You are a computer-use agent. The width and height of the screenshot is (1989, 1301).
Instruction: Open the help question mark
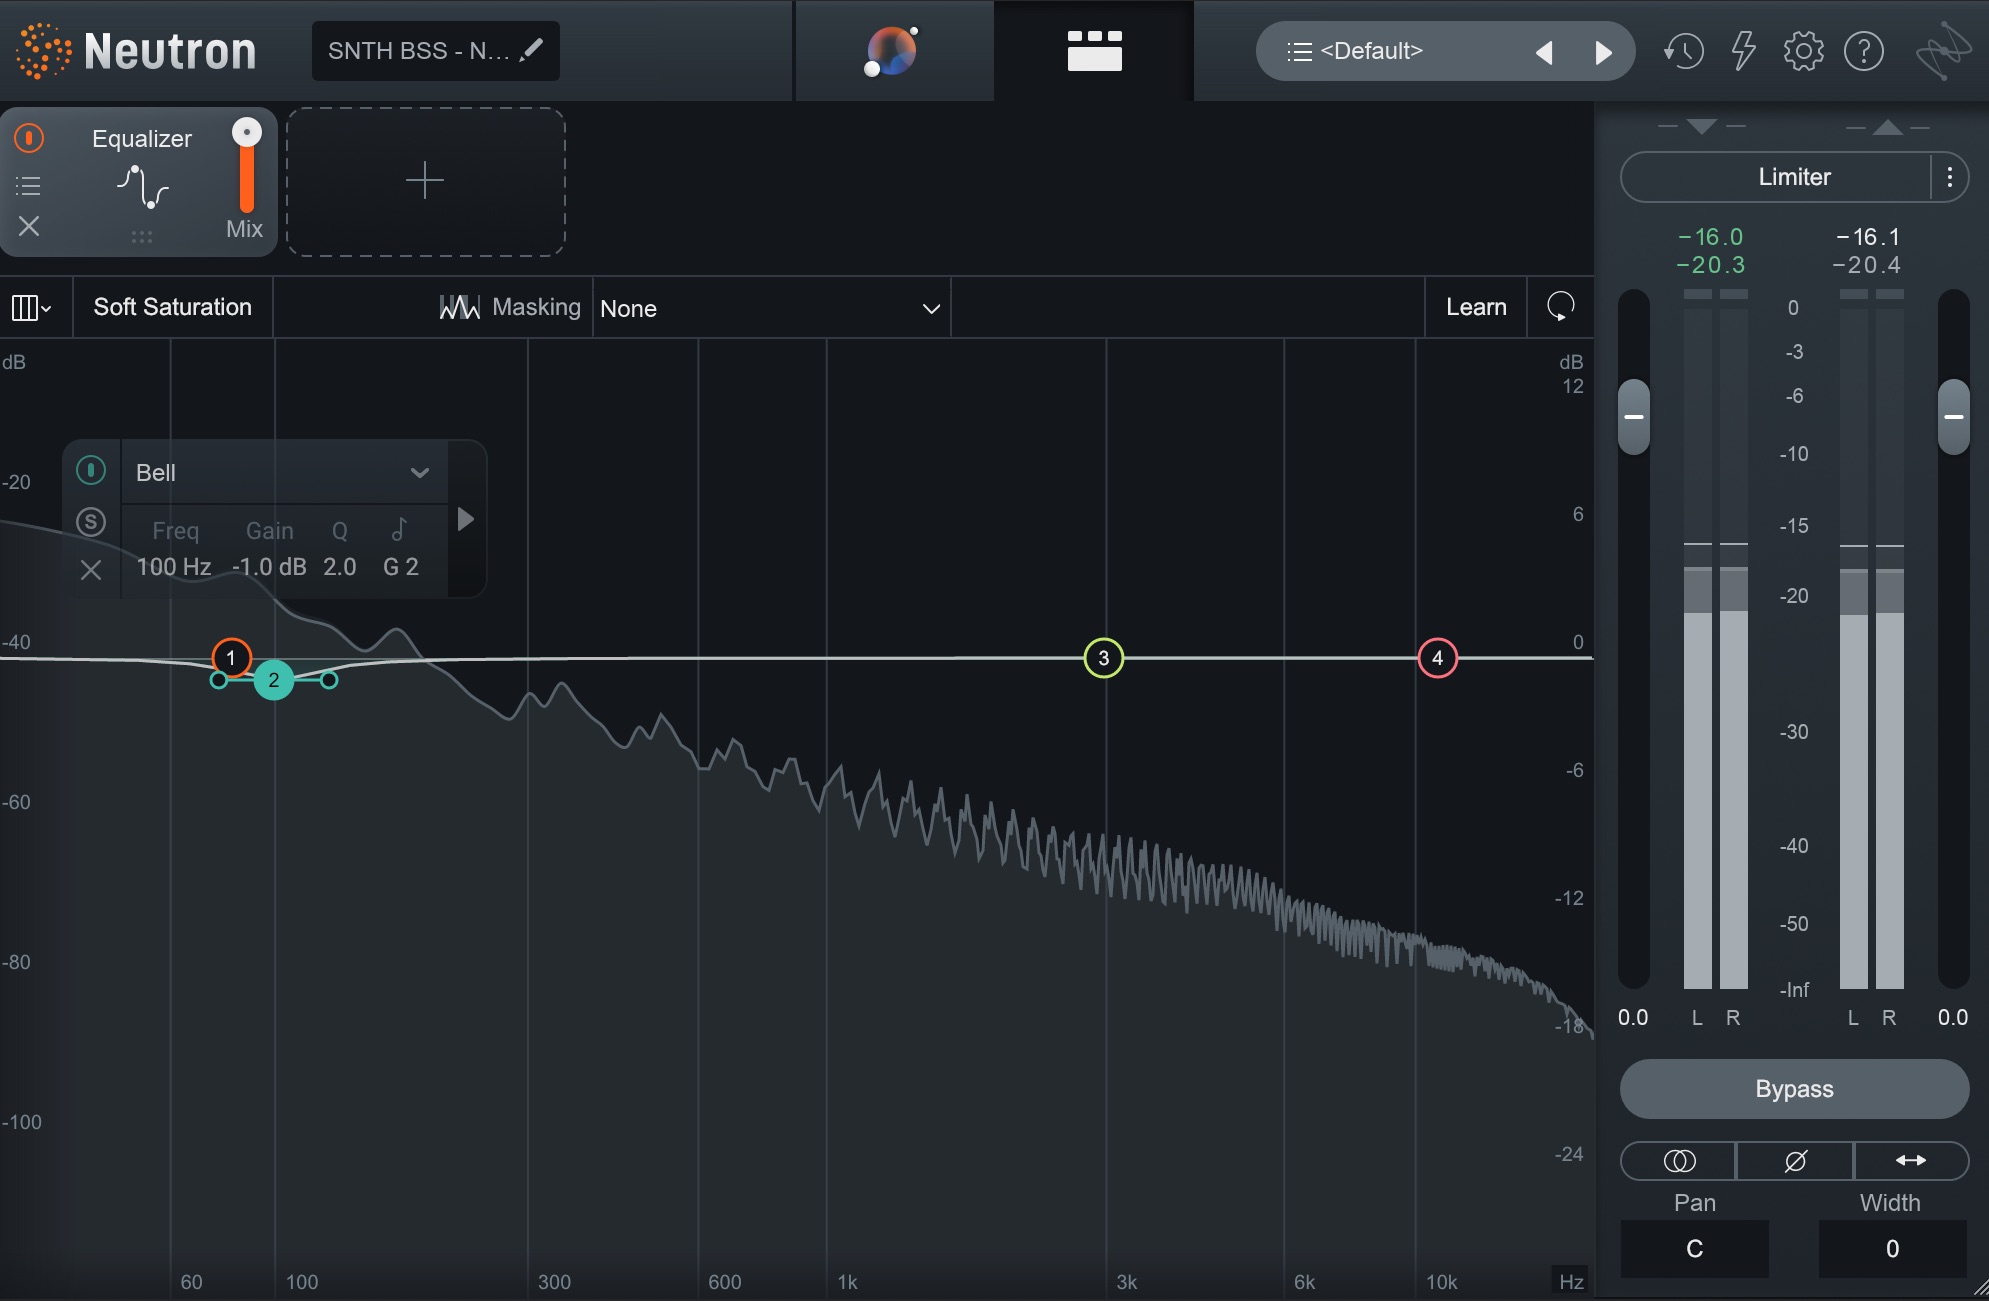1864,51
